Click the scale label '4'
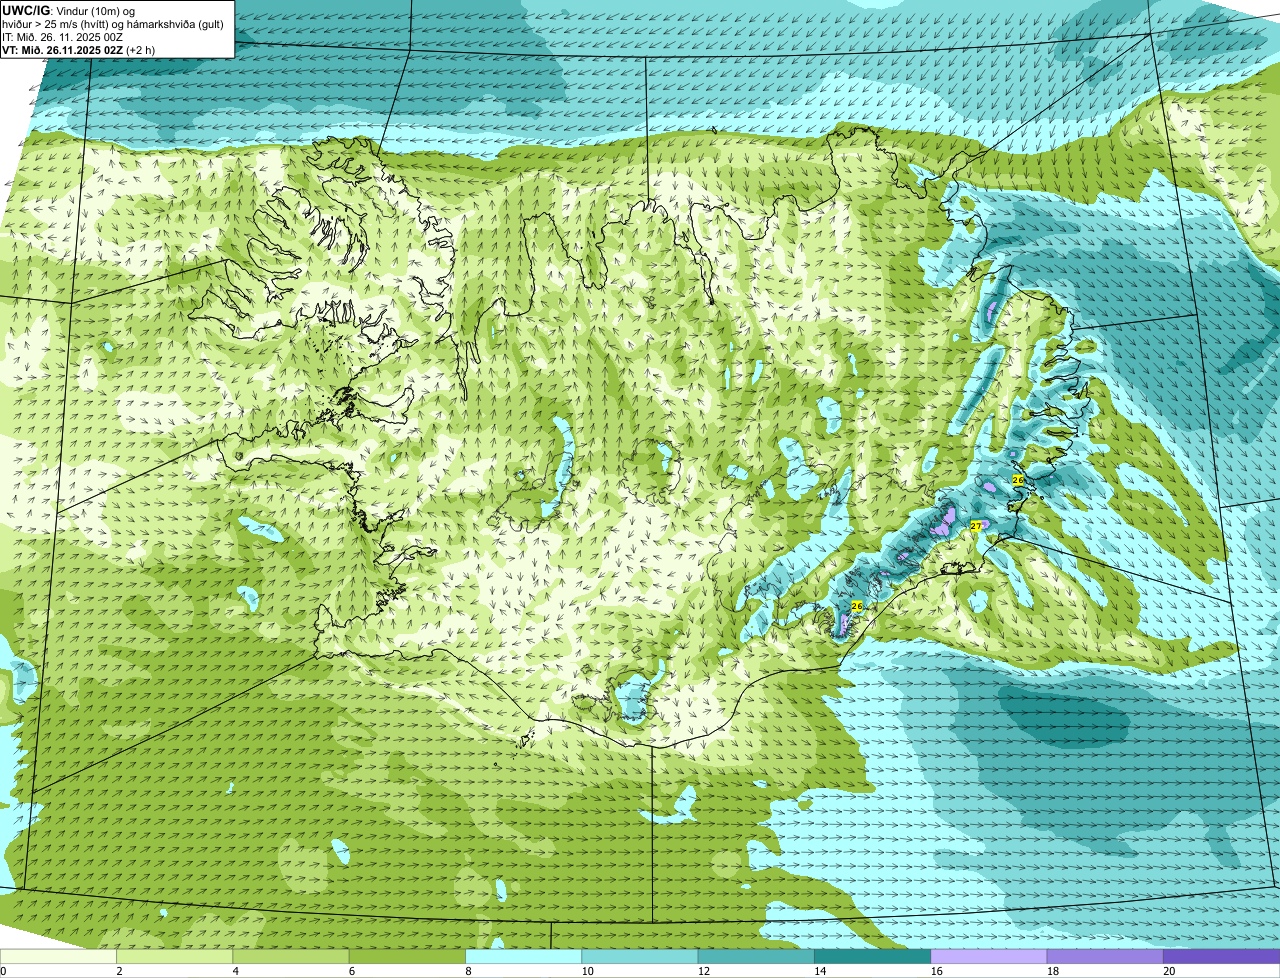 236,971
